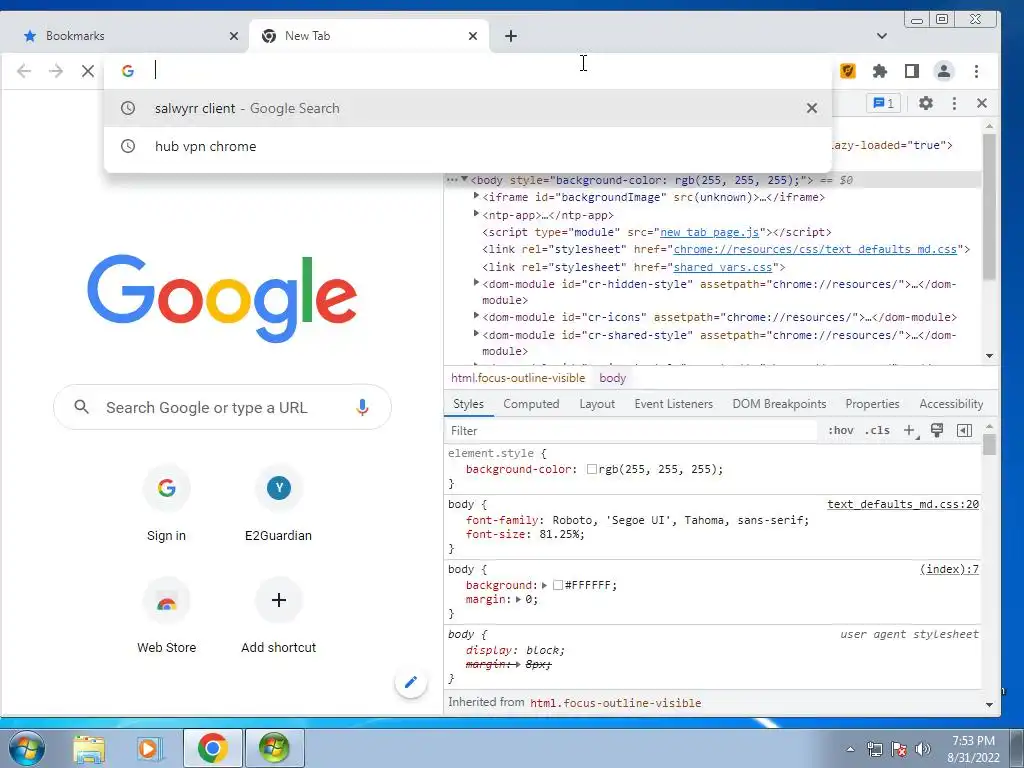Image resolution: width=1024 pixels, height=768 pixels.
Task: Start voice search with the microphone
Action: 362,408
